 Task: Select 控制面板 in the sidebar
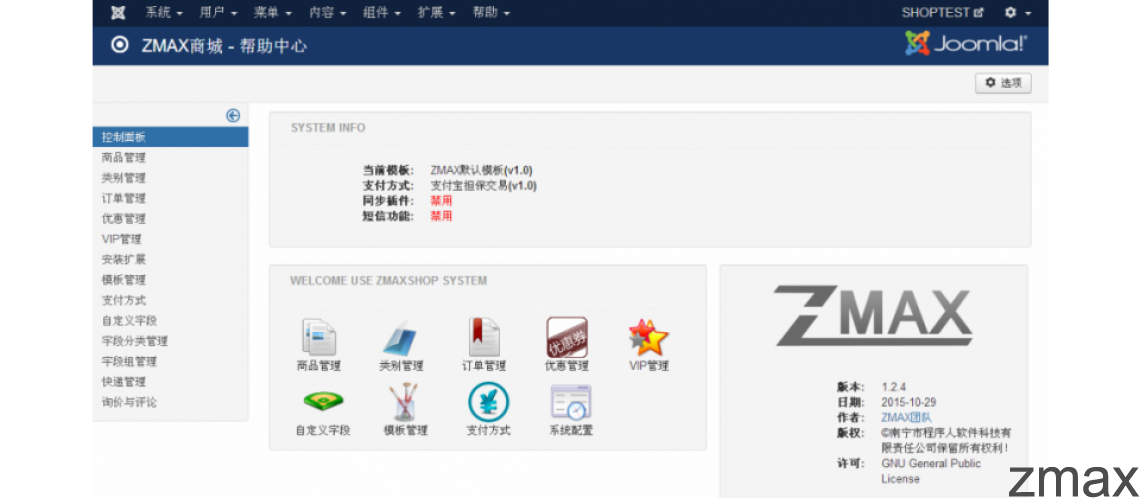(x=170, y=137)
